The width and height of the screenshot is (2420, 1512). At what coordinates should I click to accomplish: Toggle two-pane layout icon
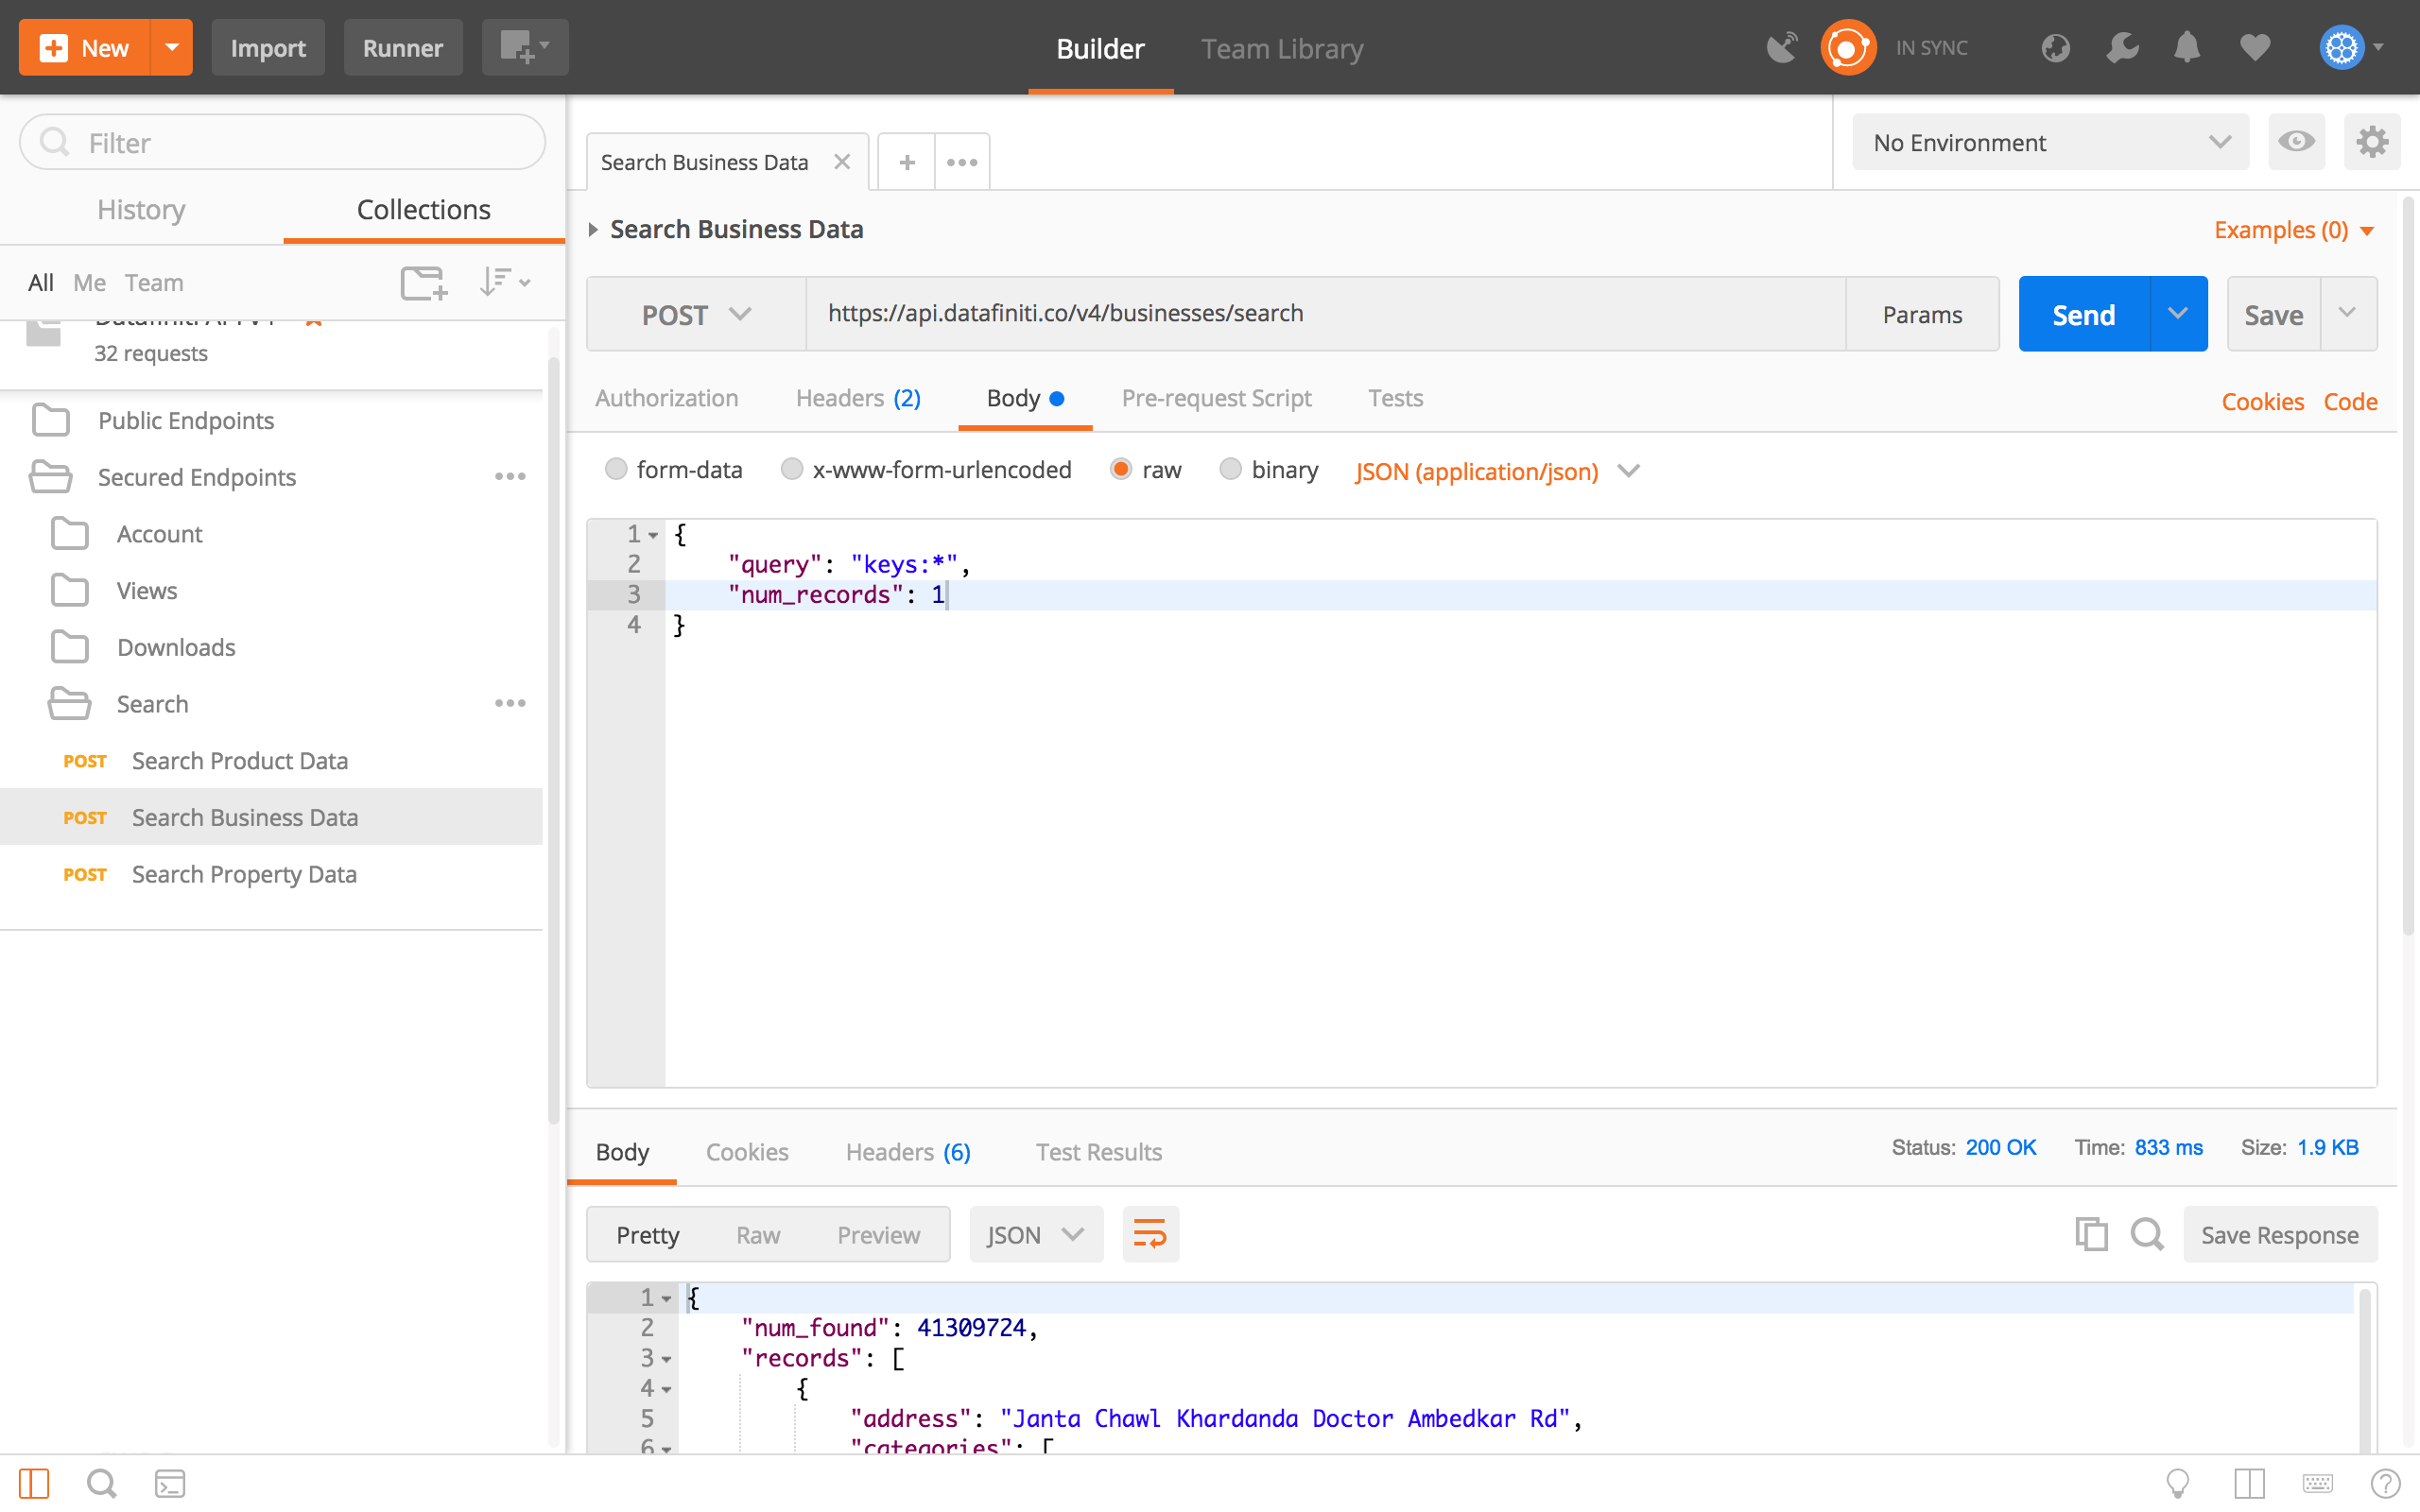[2249, 1484]
